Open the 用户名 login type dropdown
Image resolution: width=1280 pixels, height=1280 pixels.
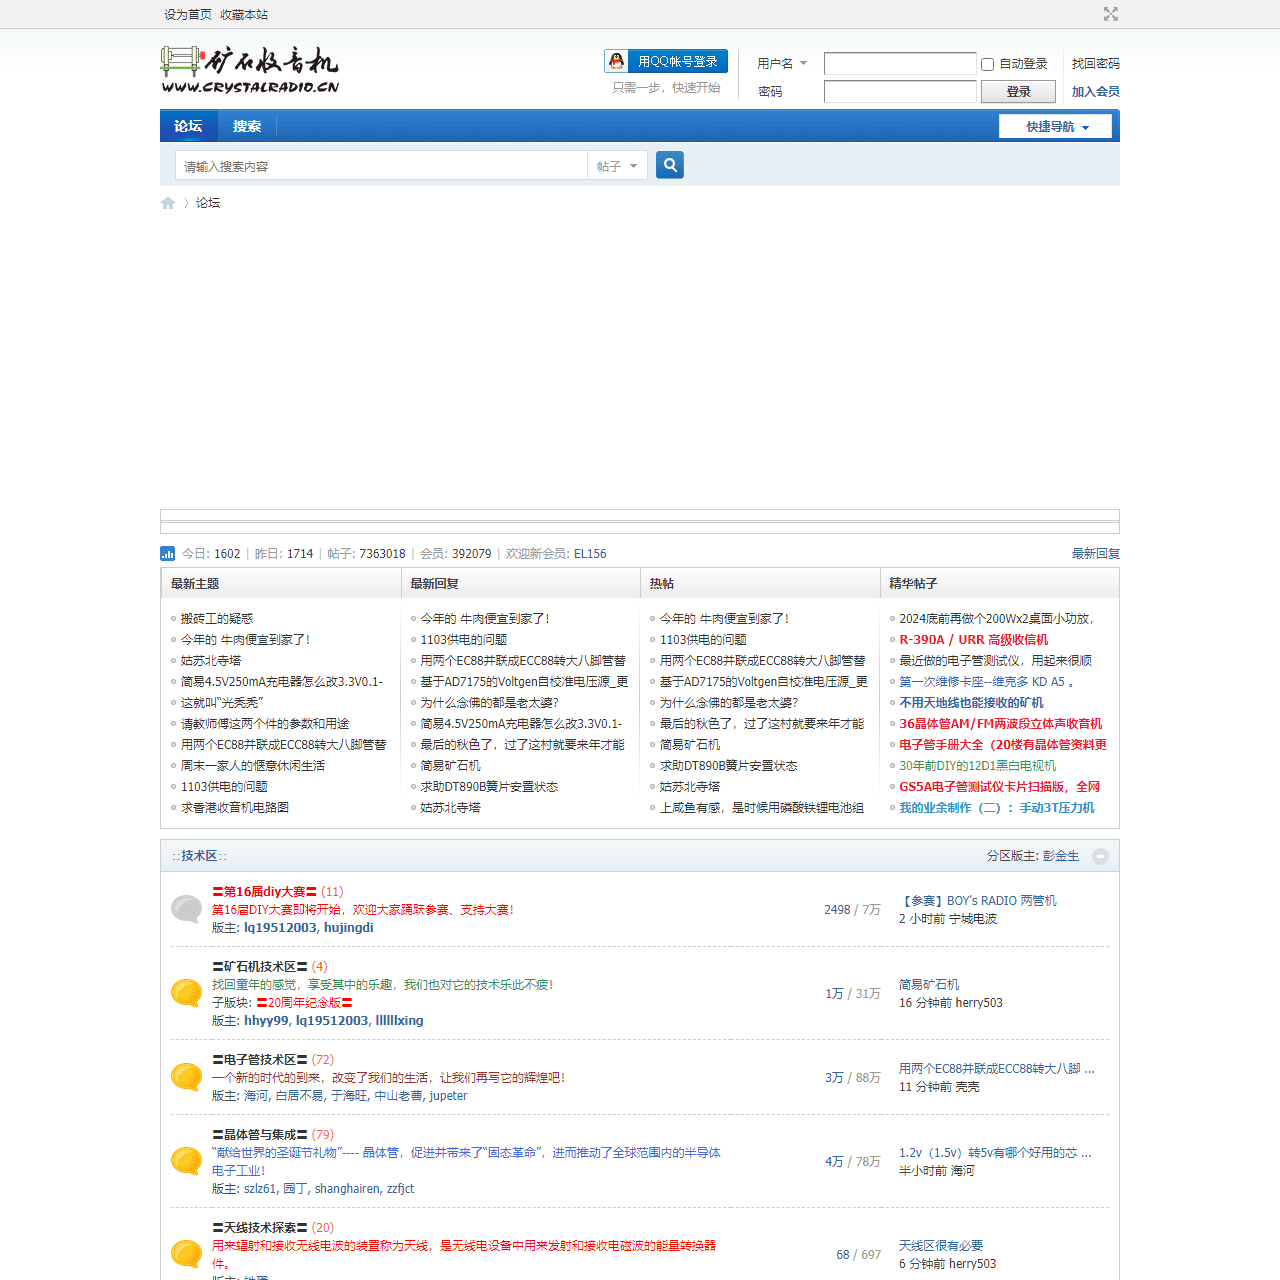coord(782,64)
